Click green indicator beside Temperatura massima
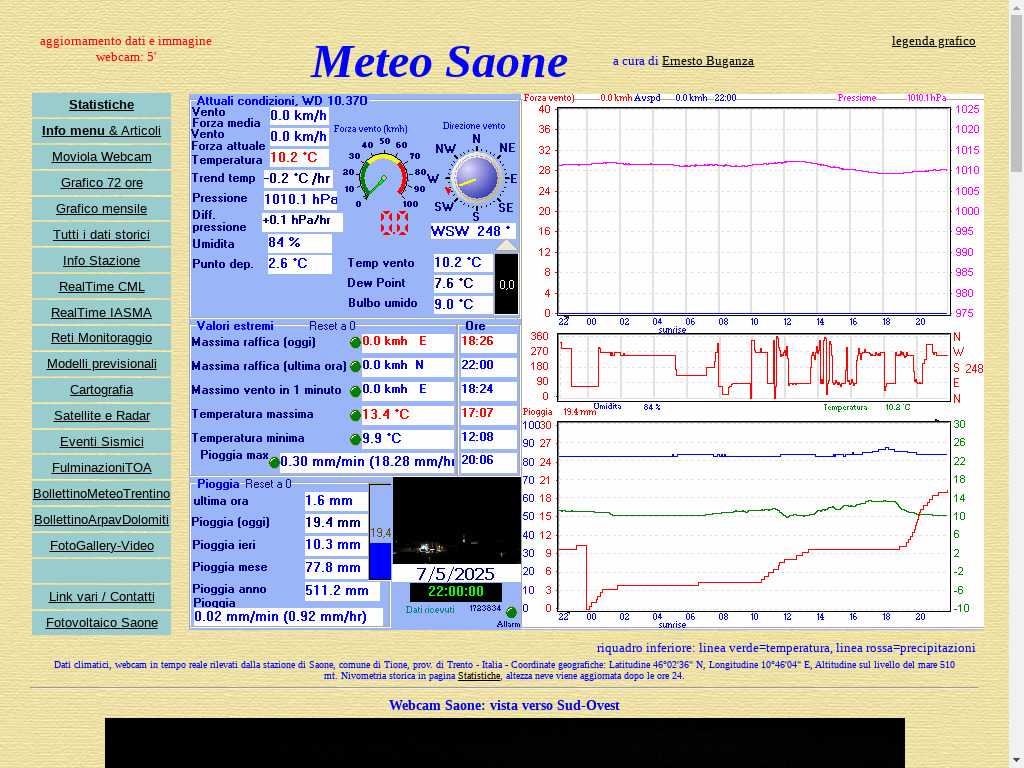Viewport: 1024px width, 768px height. (355, 415)
